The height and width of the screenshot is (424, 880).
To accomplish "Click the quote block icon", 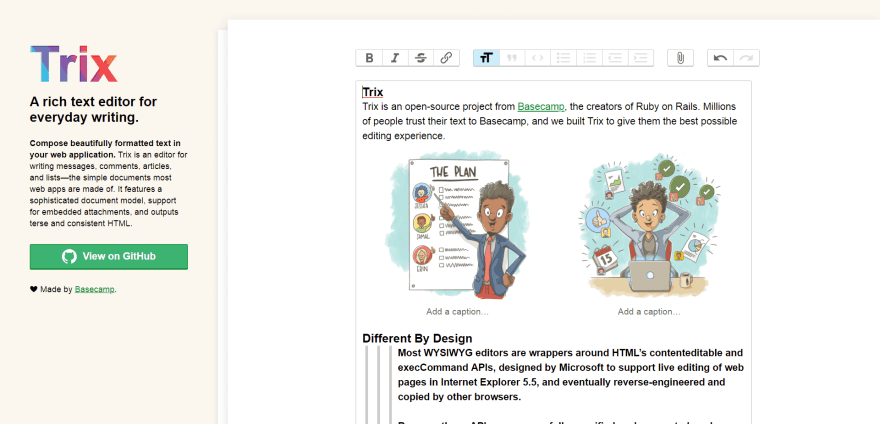I will pyautogui.click(x=512, y=58).
